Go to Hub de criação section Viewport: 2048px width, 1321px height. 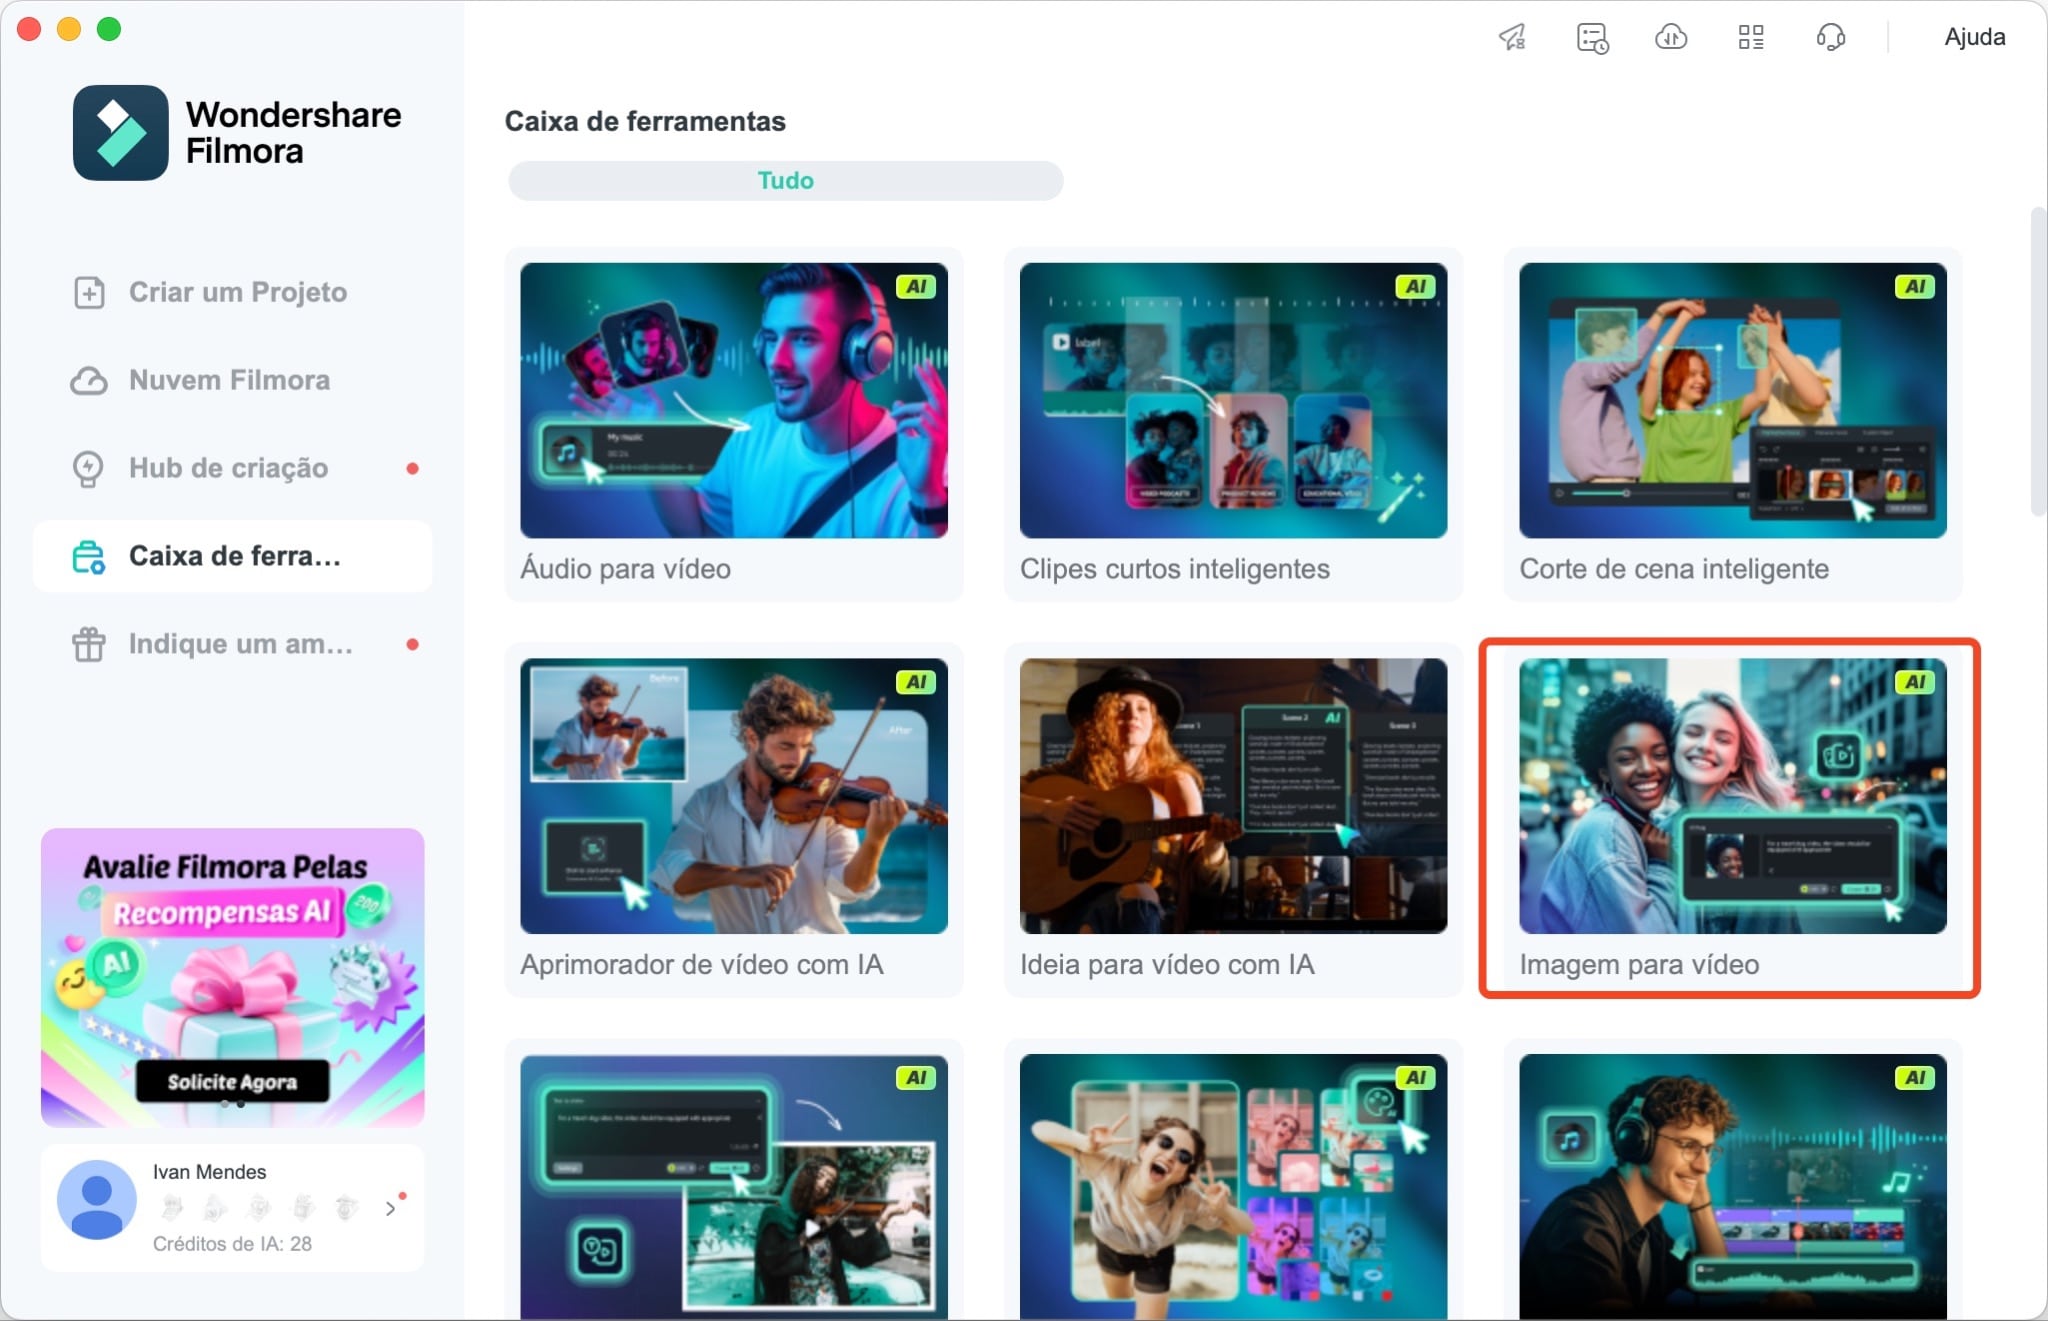pos(232,468)
